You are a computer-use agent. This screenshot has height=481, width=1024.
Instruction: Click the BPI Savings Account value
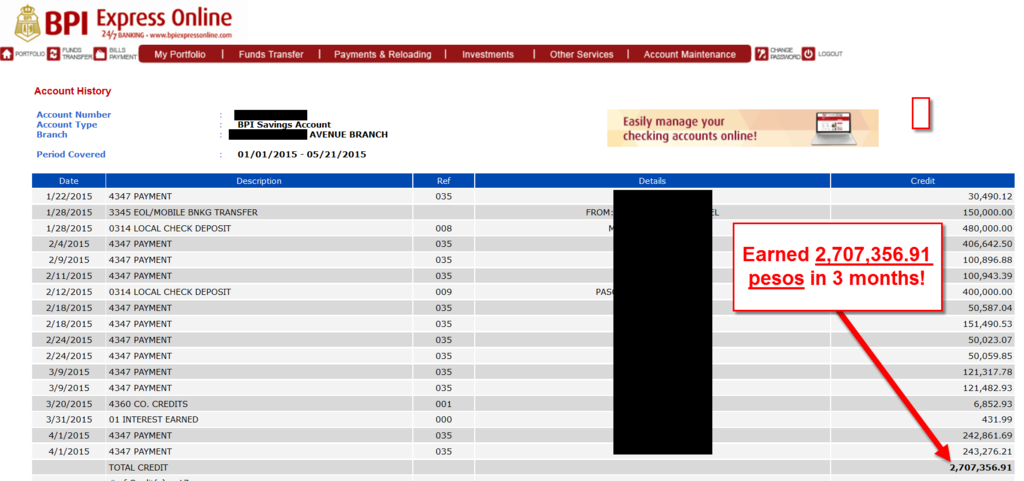[x=284, y=125]
